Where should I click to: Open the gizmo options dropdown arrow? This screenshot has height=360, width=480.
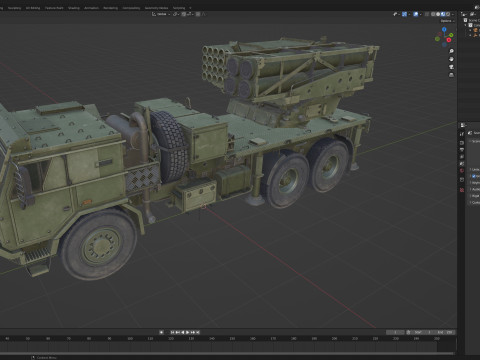[x=409, y=14]
